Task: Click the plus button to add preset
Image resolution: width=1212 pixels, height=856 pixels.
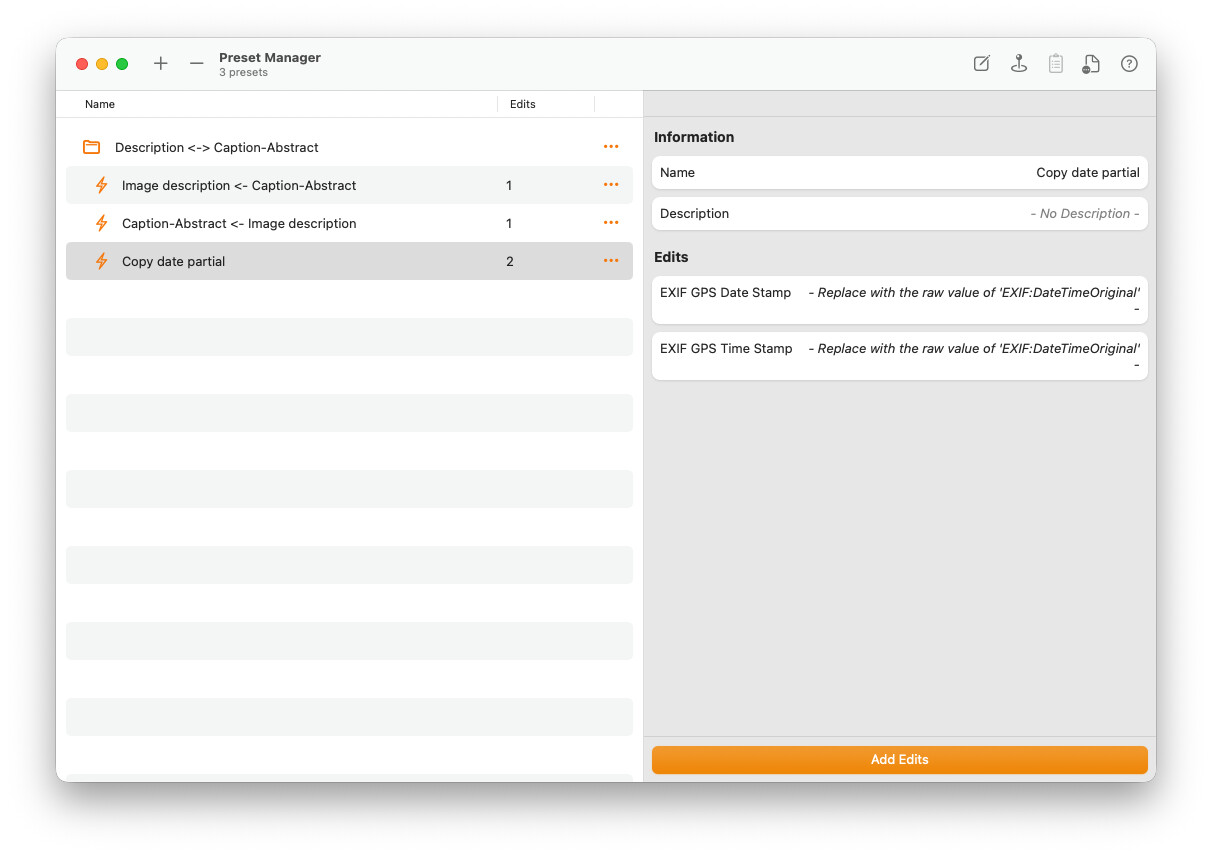Action: (x=161, y=64)
